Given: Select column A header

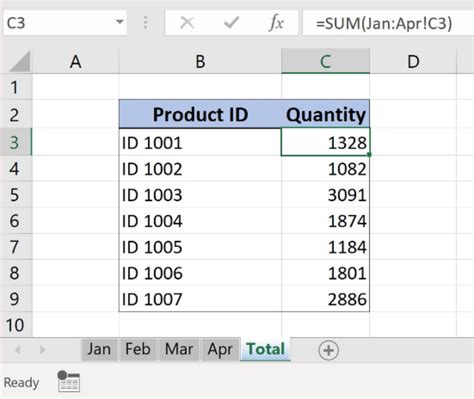Looking at the screenshot, I should coord(76,61).
